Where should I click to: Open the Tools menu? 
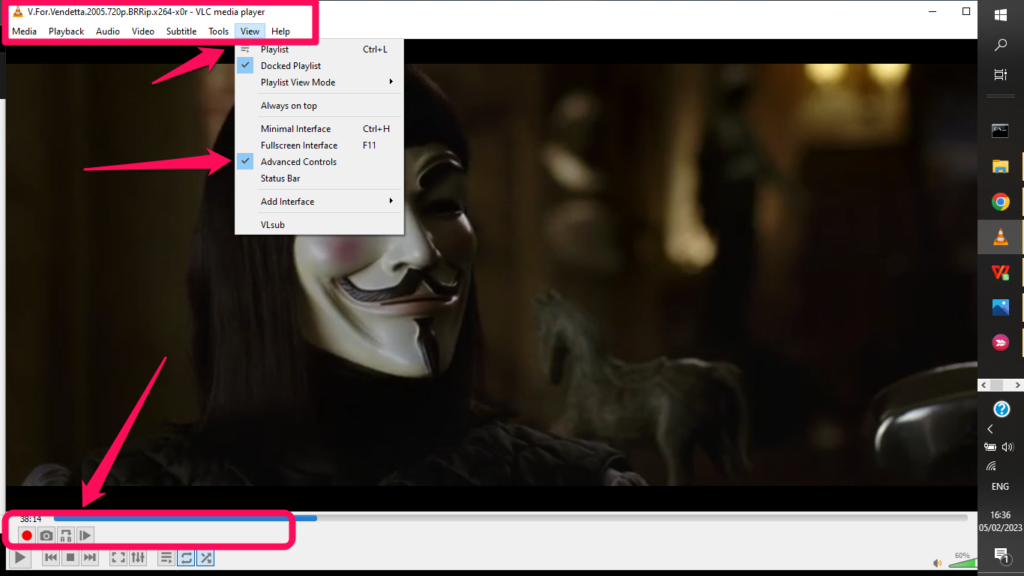(x=218, y=31)
